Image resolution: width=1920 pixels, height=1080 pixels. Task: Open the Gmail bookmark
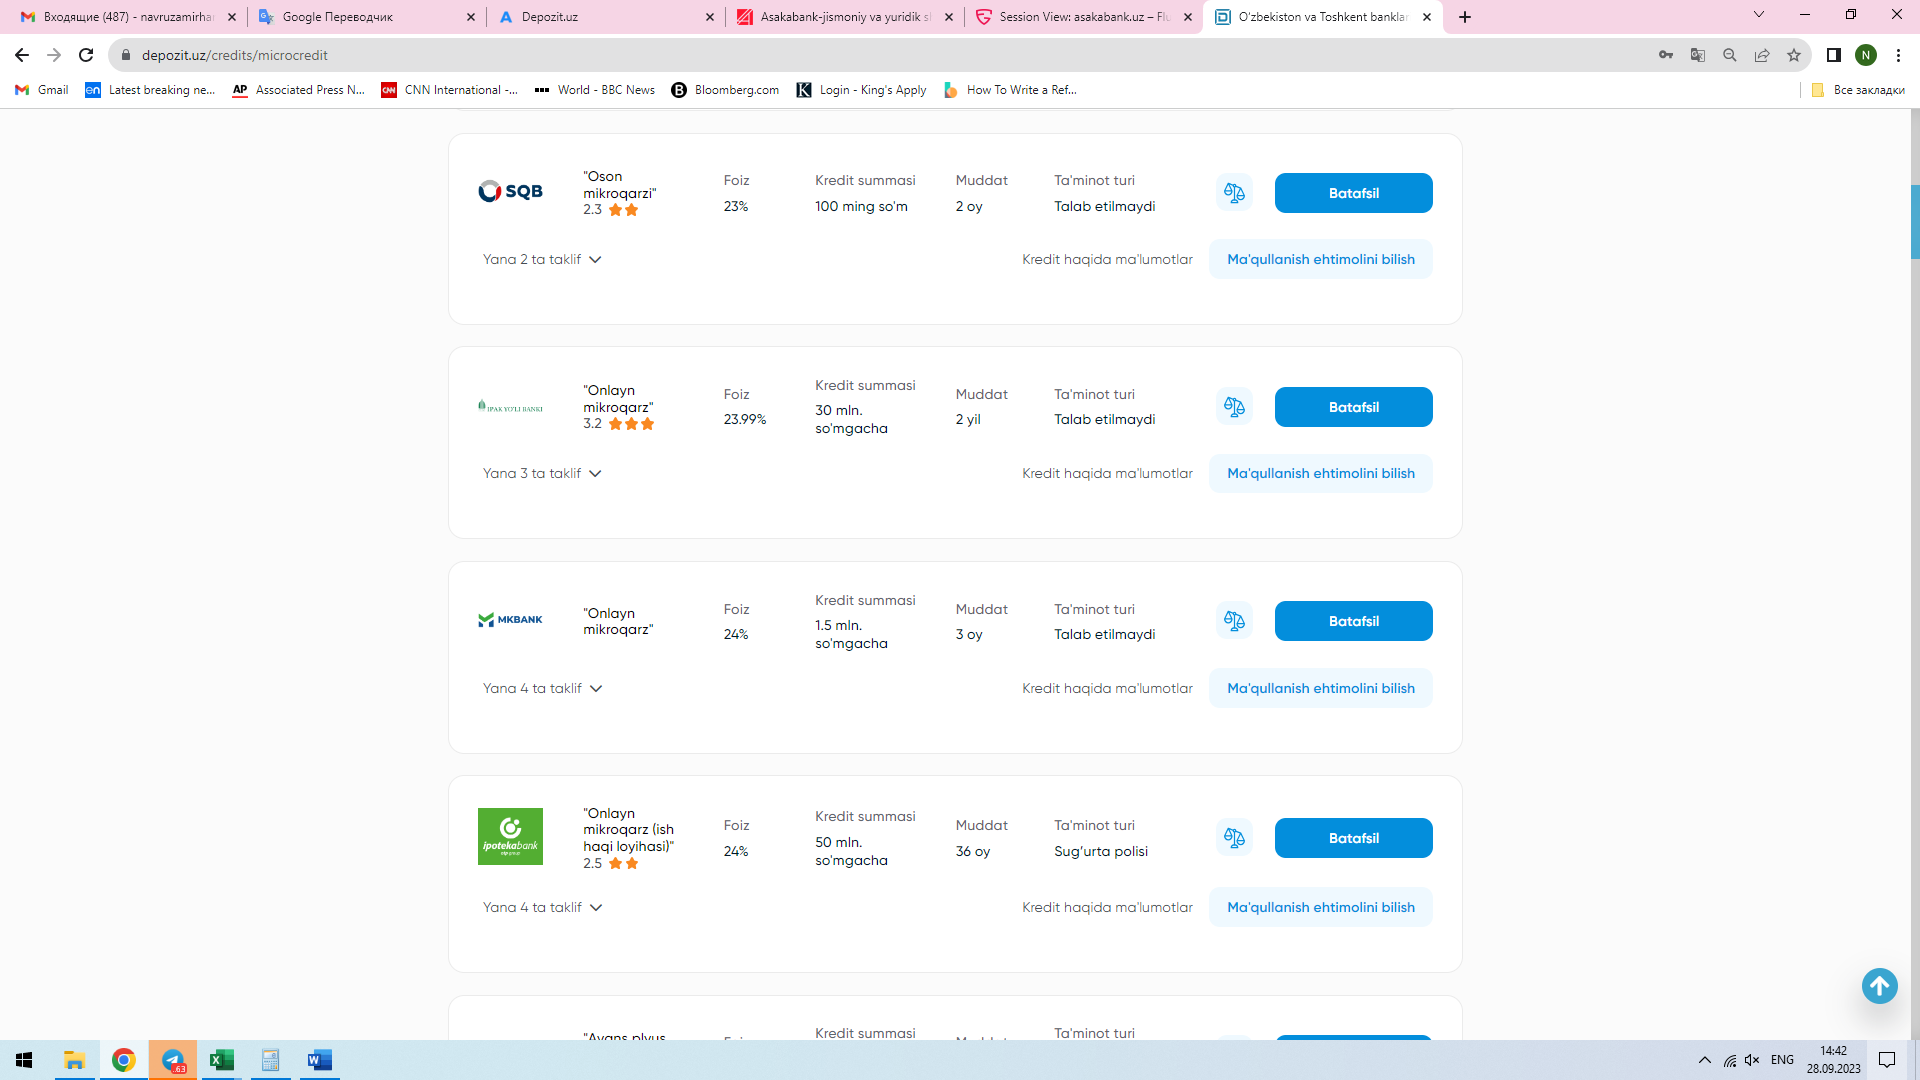(42, 90)
